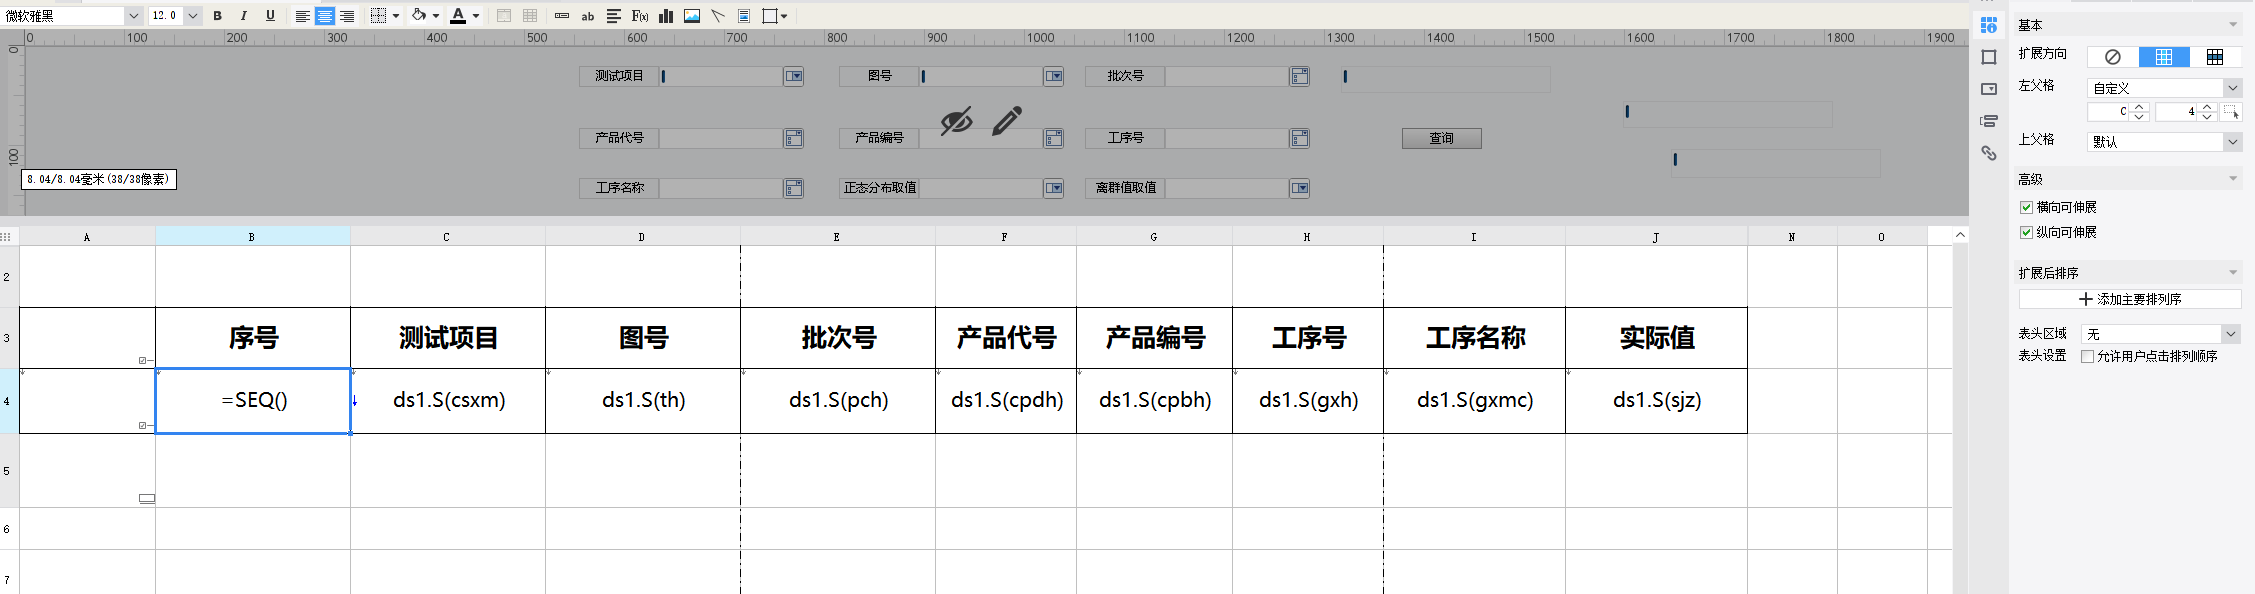Set expansion direction to vertical
This screenshot has height=594, width=2255.
[x=2164, y=57]
